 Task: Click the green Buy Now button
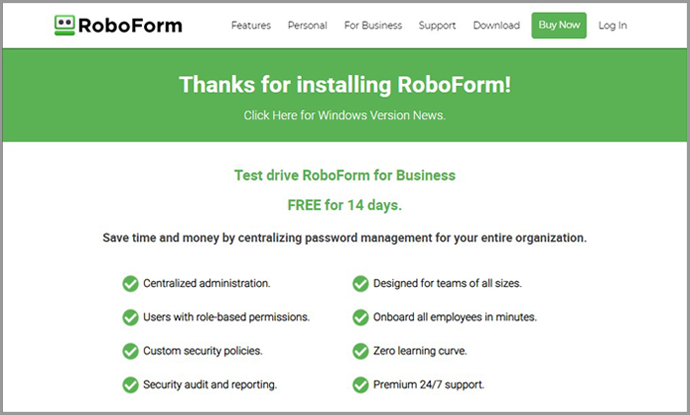pos(559,25)
